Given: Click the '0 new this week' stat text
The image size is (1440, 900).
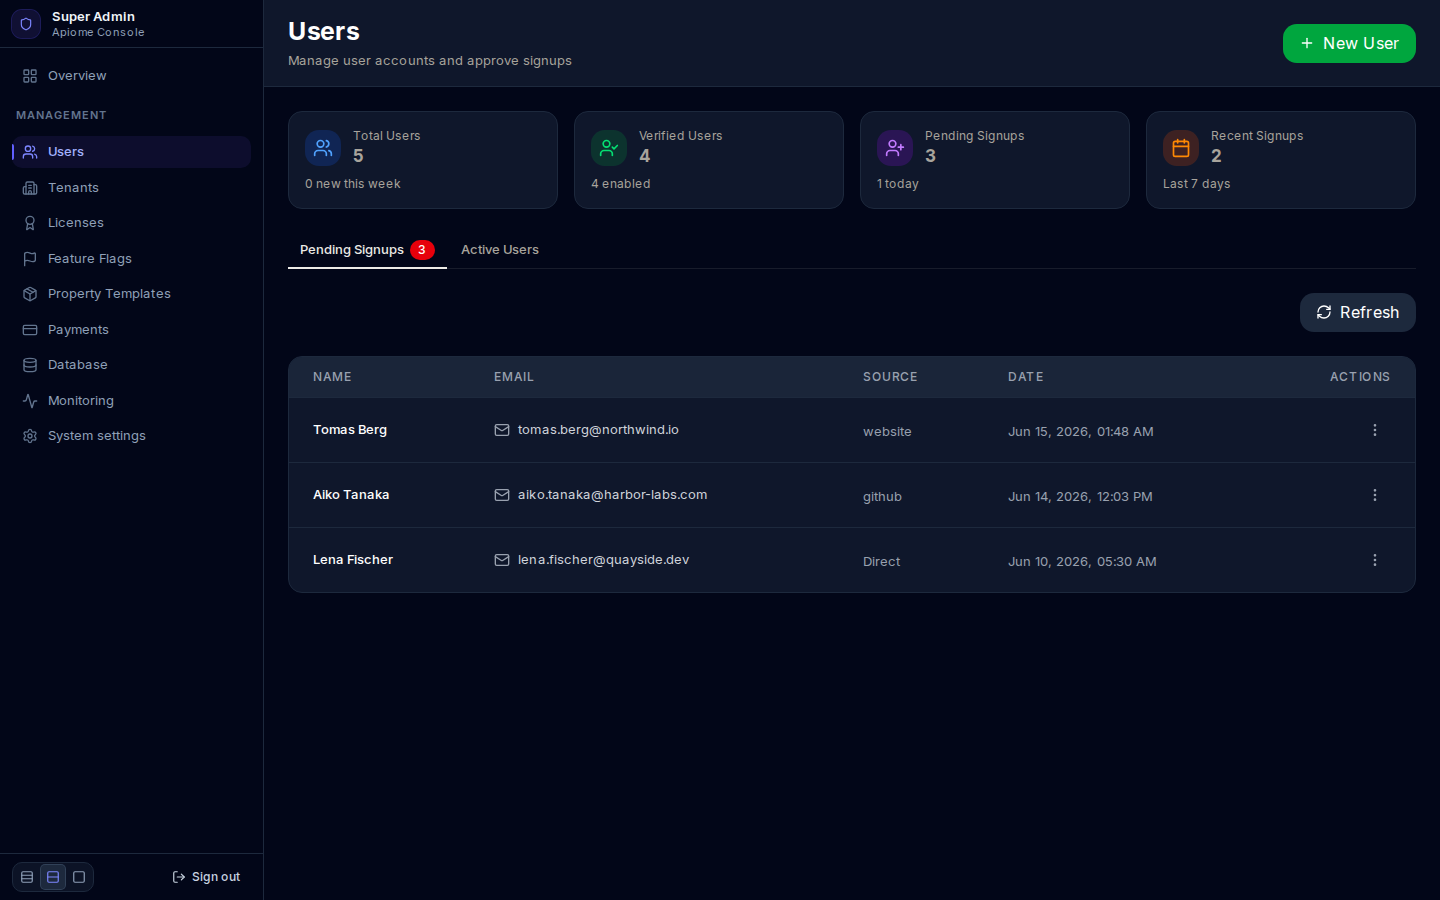Looking at the screenshot, I should pos(353,184).
